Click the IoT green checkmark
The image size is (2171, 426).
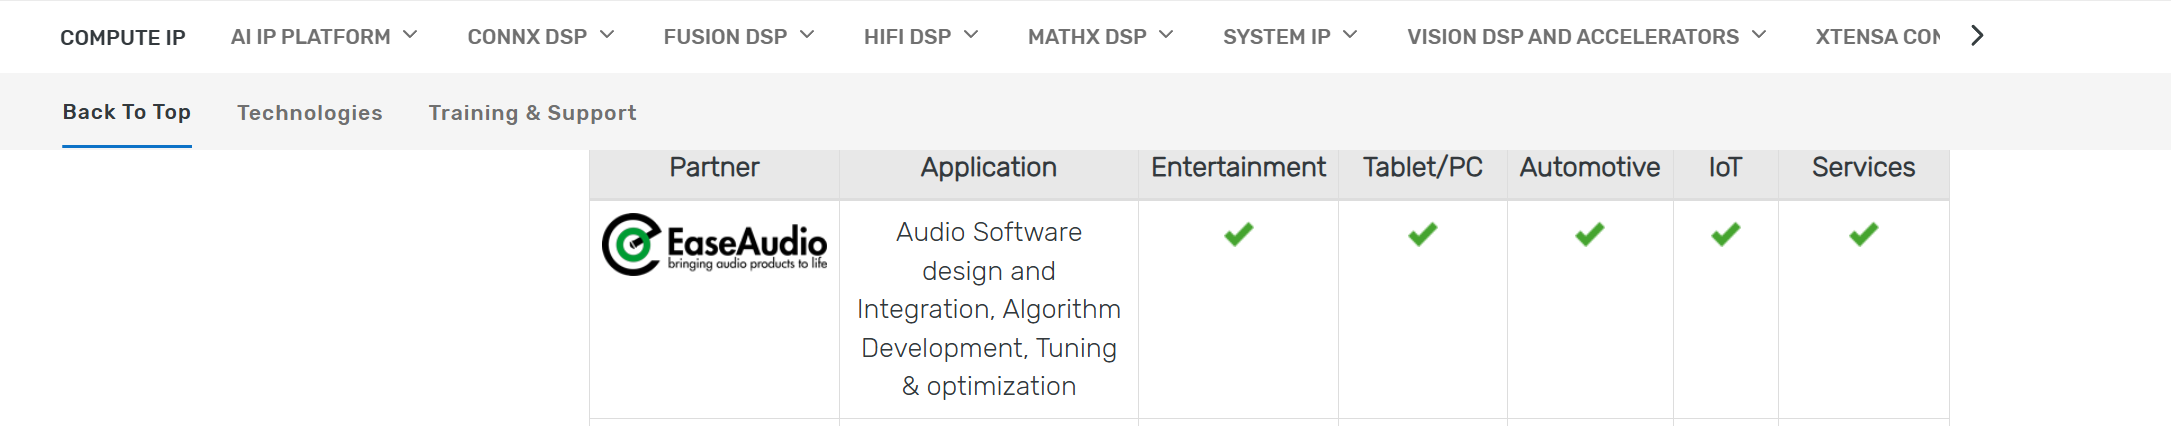[x=1725, y=234]
